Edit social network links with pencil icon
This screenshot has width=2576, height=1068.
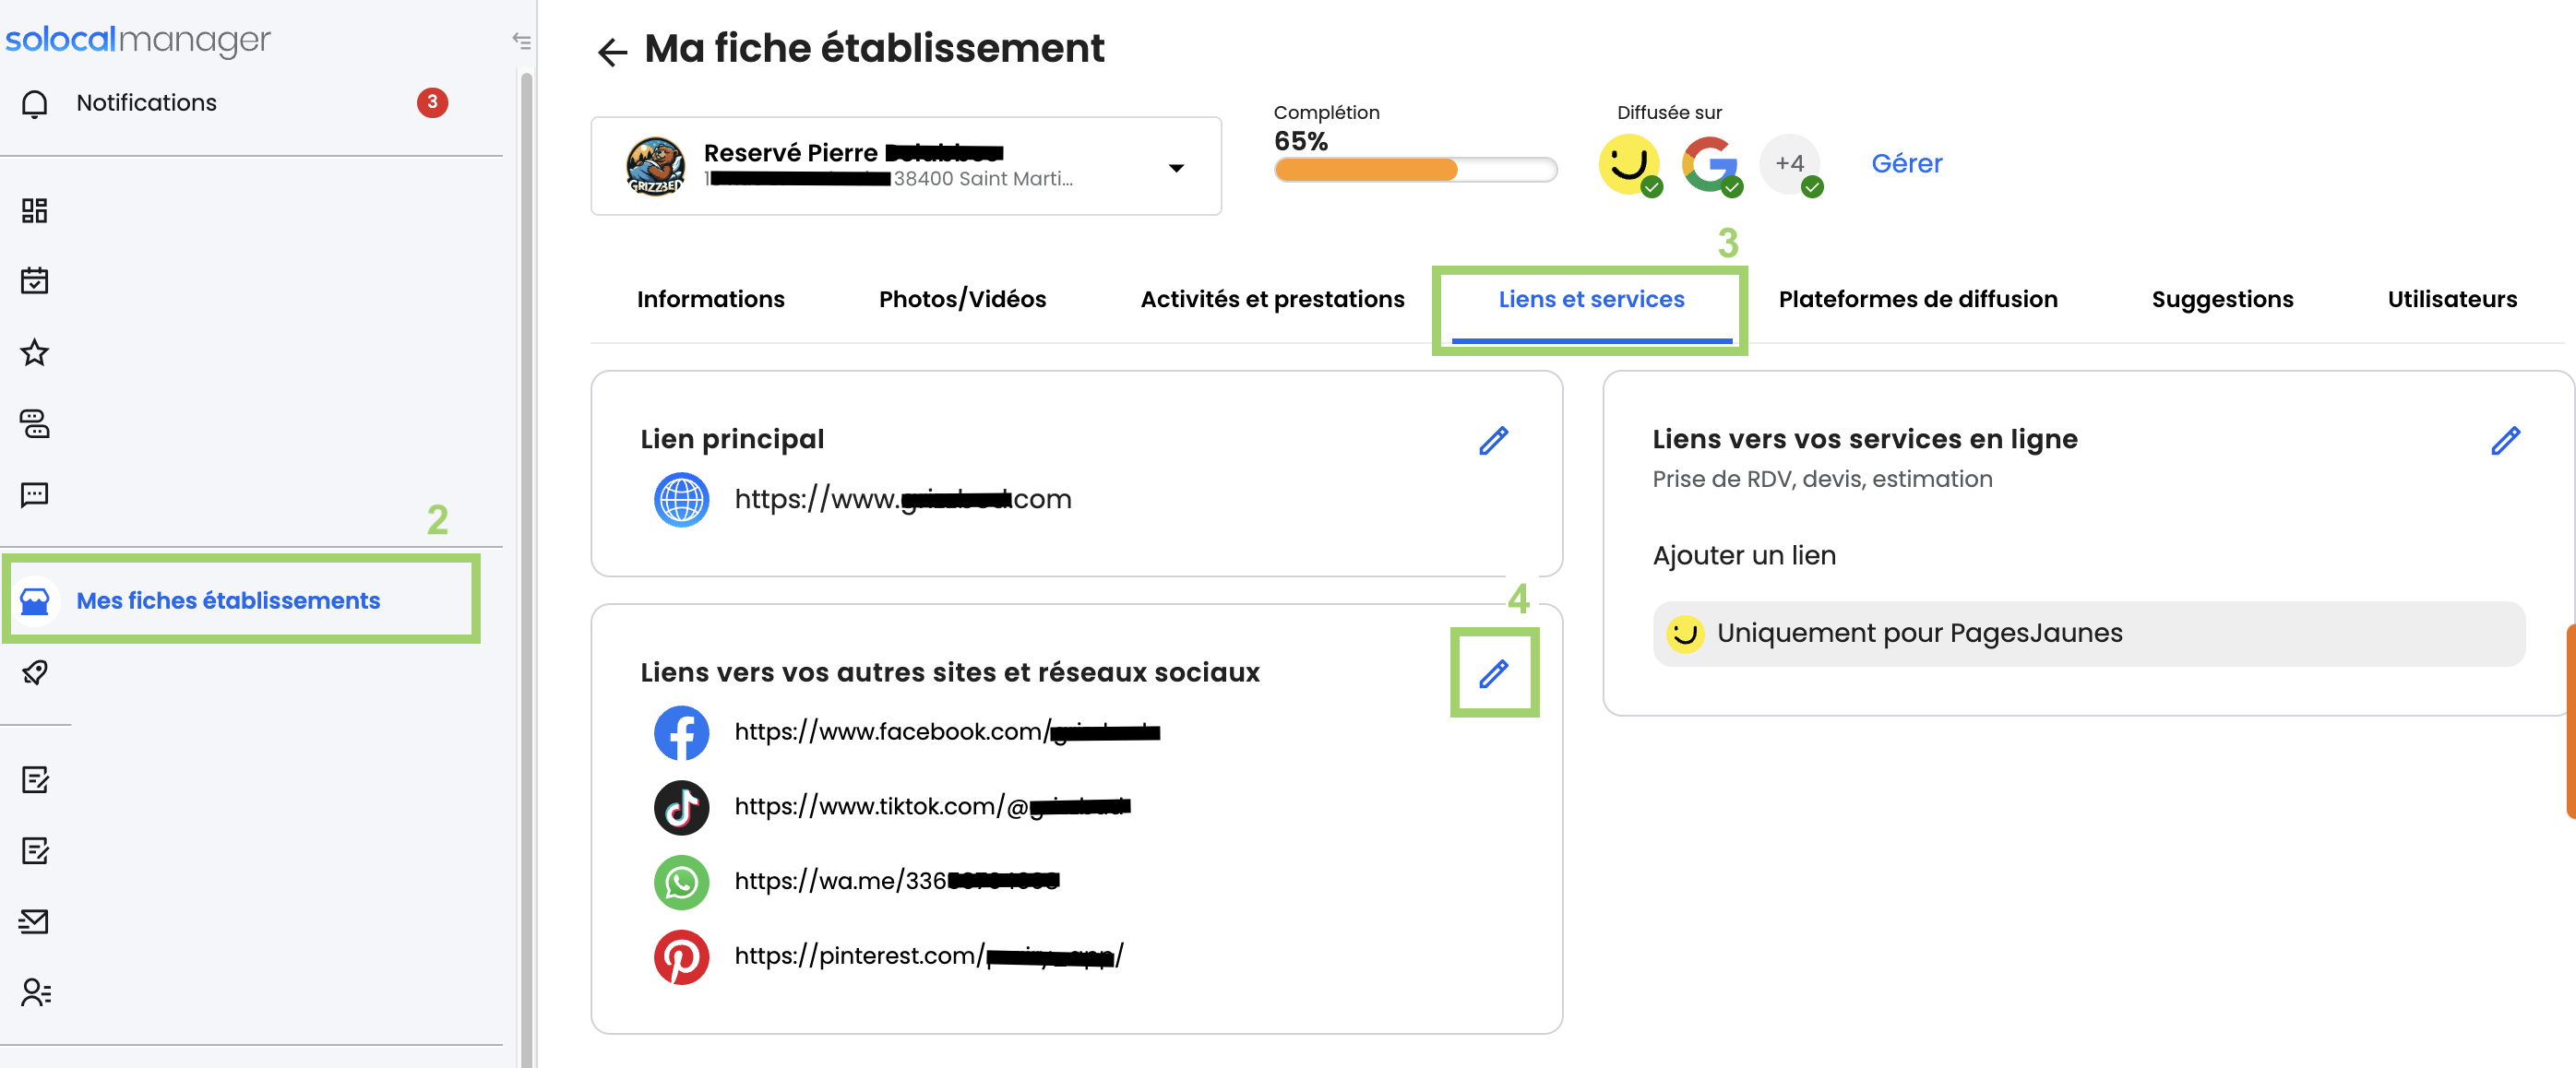click(1493, 673)
